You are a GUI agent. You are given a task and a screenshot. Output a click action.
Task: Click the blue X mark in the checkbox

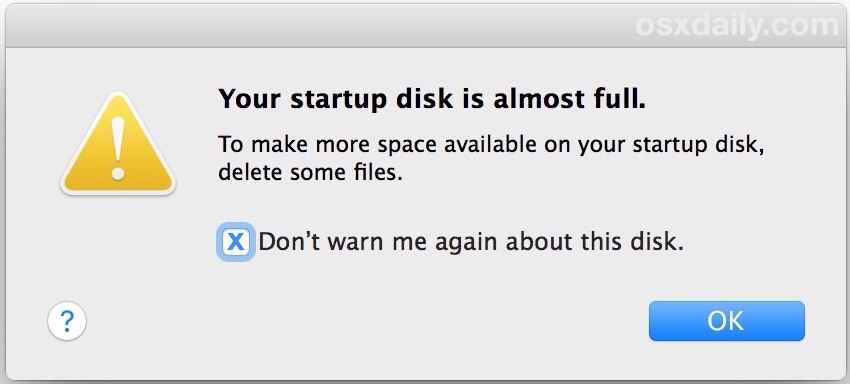coord(236,242)
